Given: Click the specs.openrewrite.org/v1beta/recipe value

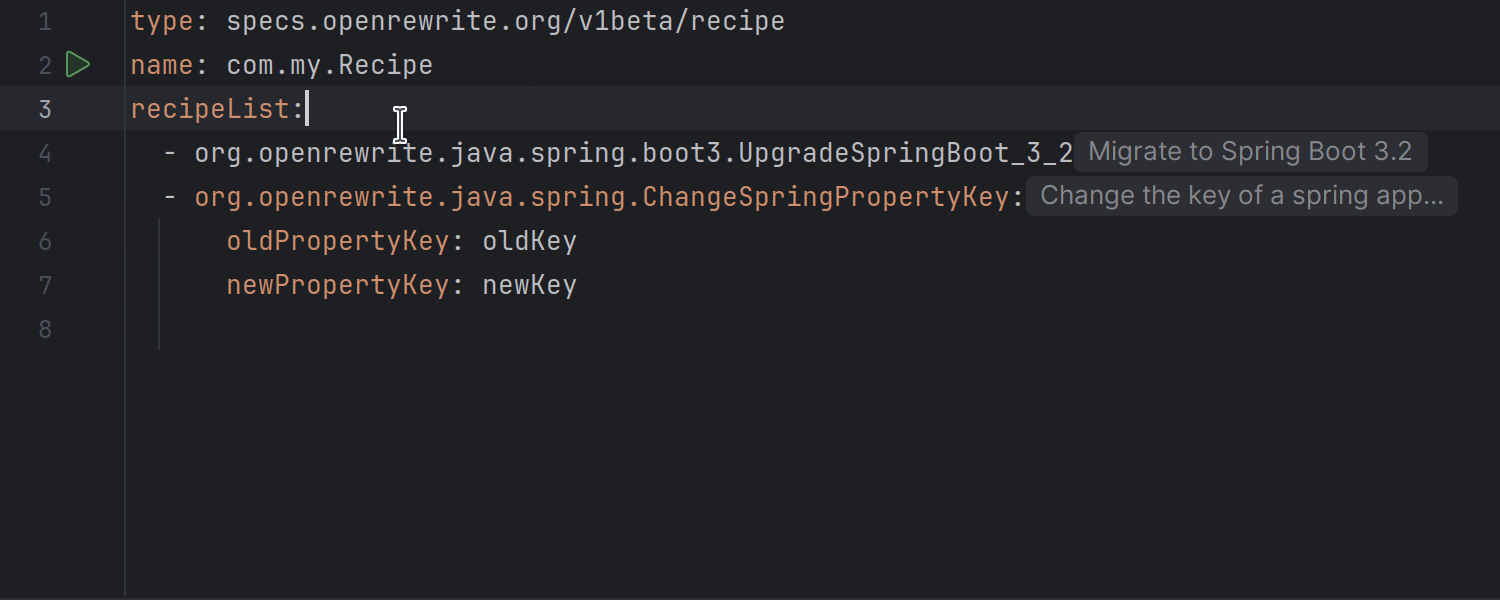Looking at the screenshot, I should click(x=505, y=20).
